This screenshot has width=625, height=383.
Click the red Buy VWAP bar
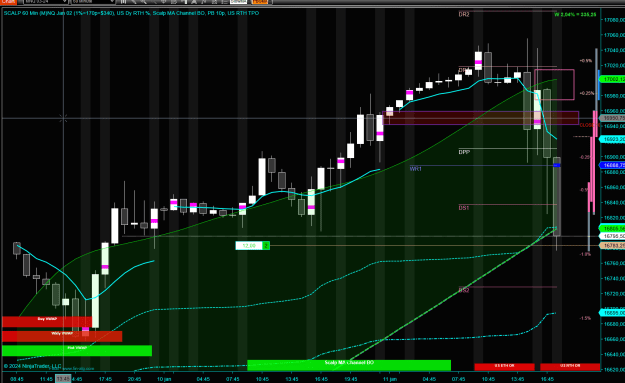[47, 322]
